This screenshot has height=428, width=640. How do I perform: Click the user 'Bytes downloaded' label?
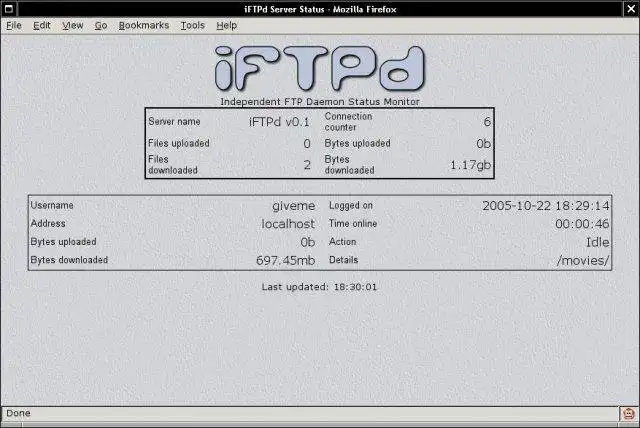(x=69, y=260)
